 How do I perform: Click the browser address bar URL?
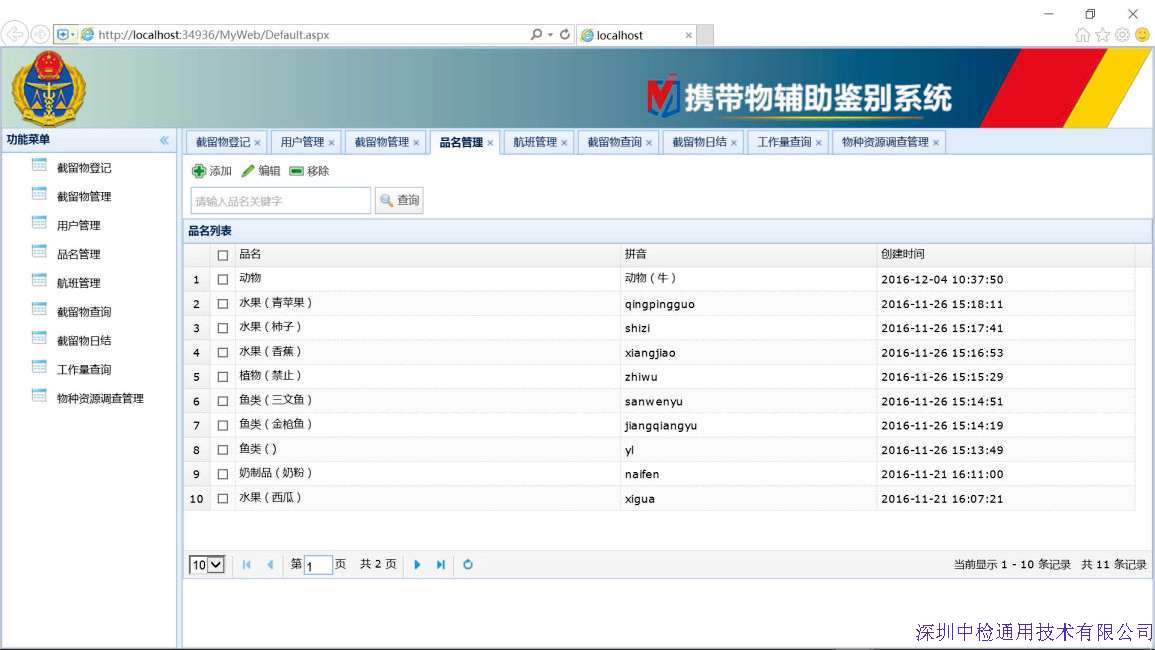(214, 35)
